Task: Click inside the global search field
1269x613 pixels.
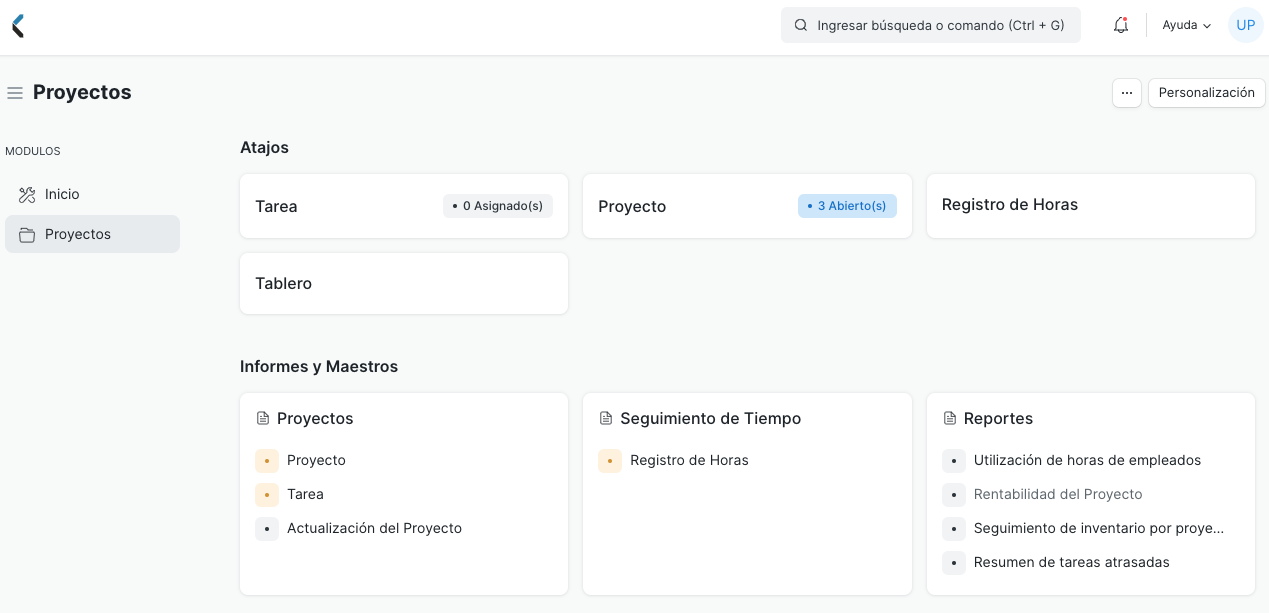Action: click(930, 25)
